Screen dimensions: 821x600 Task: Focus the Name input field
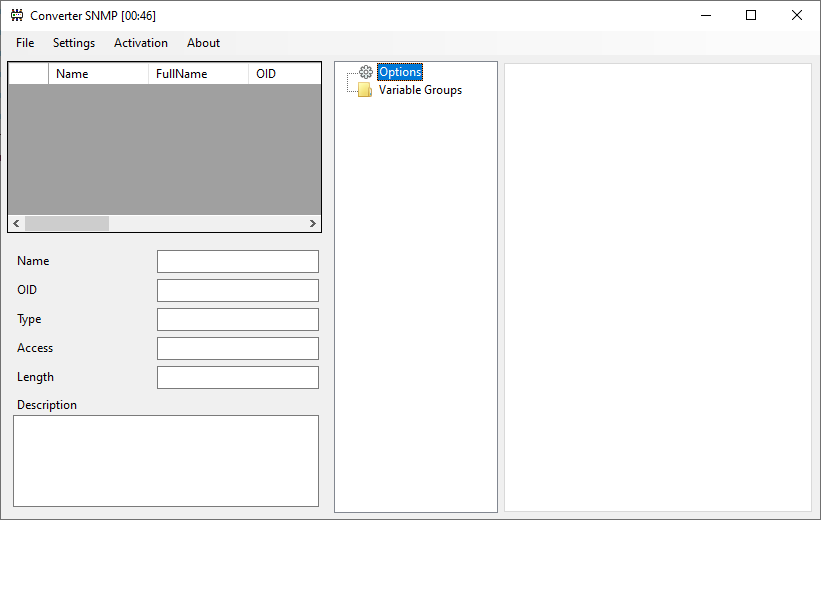(x=238, y=261)
